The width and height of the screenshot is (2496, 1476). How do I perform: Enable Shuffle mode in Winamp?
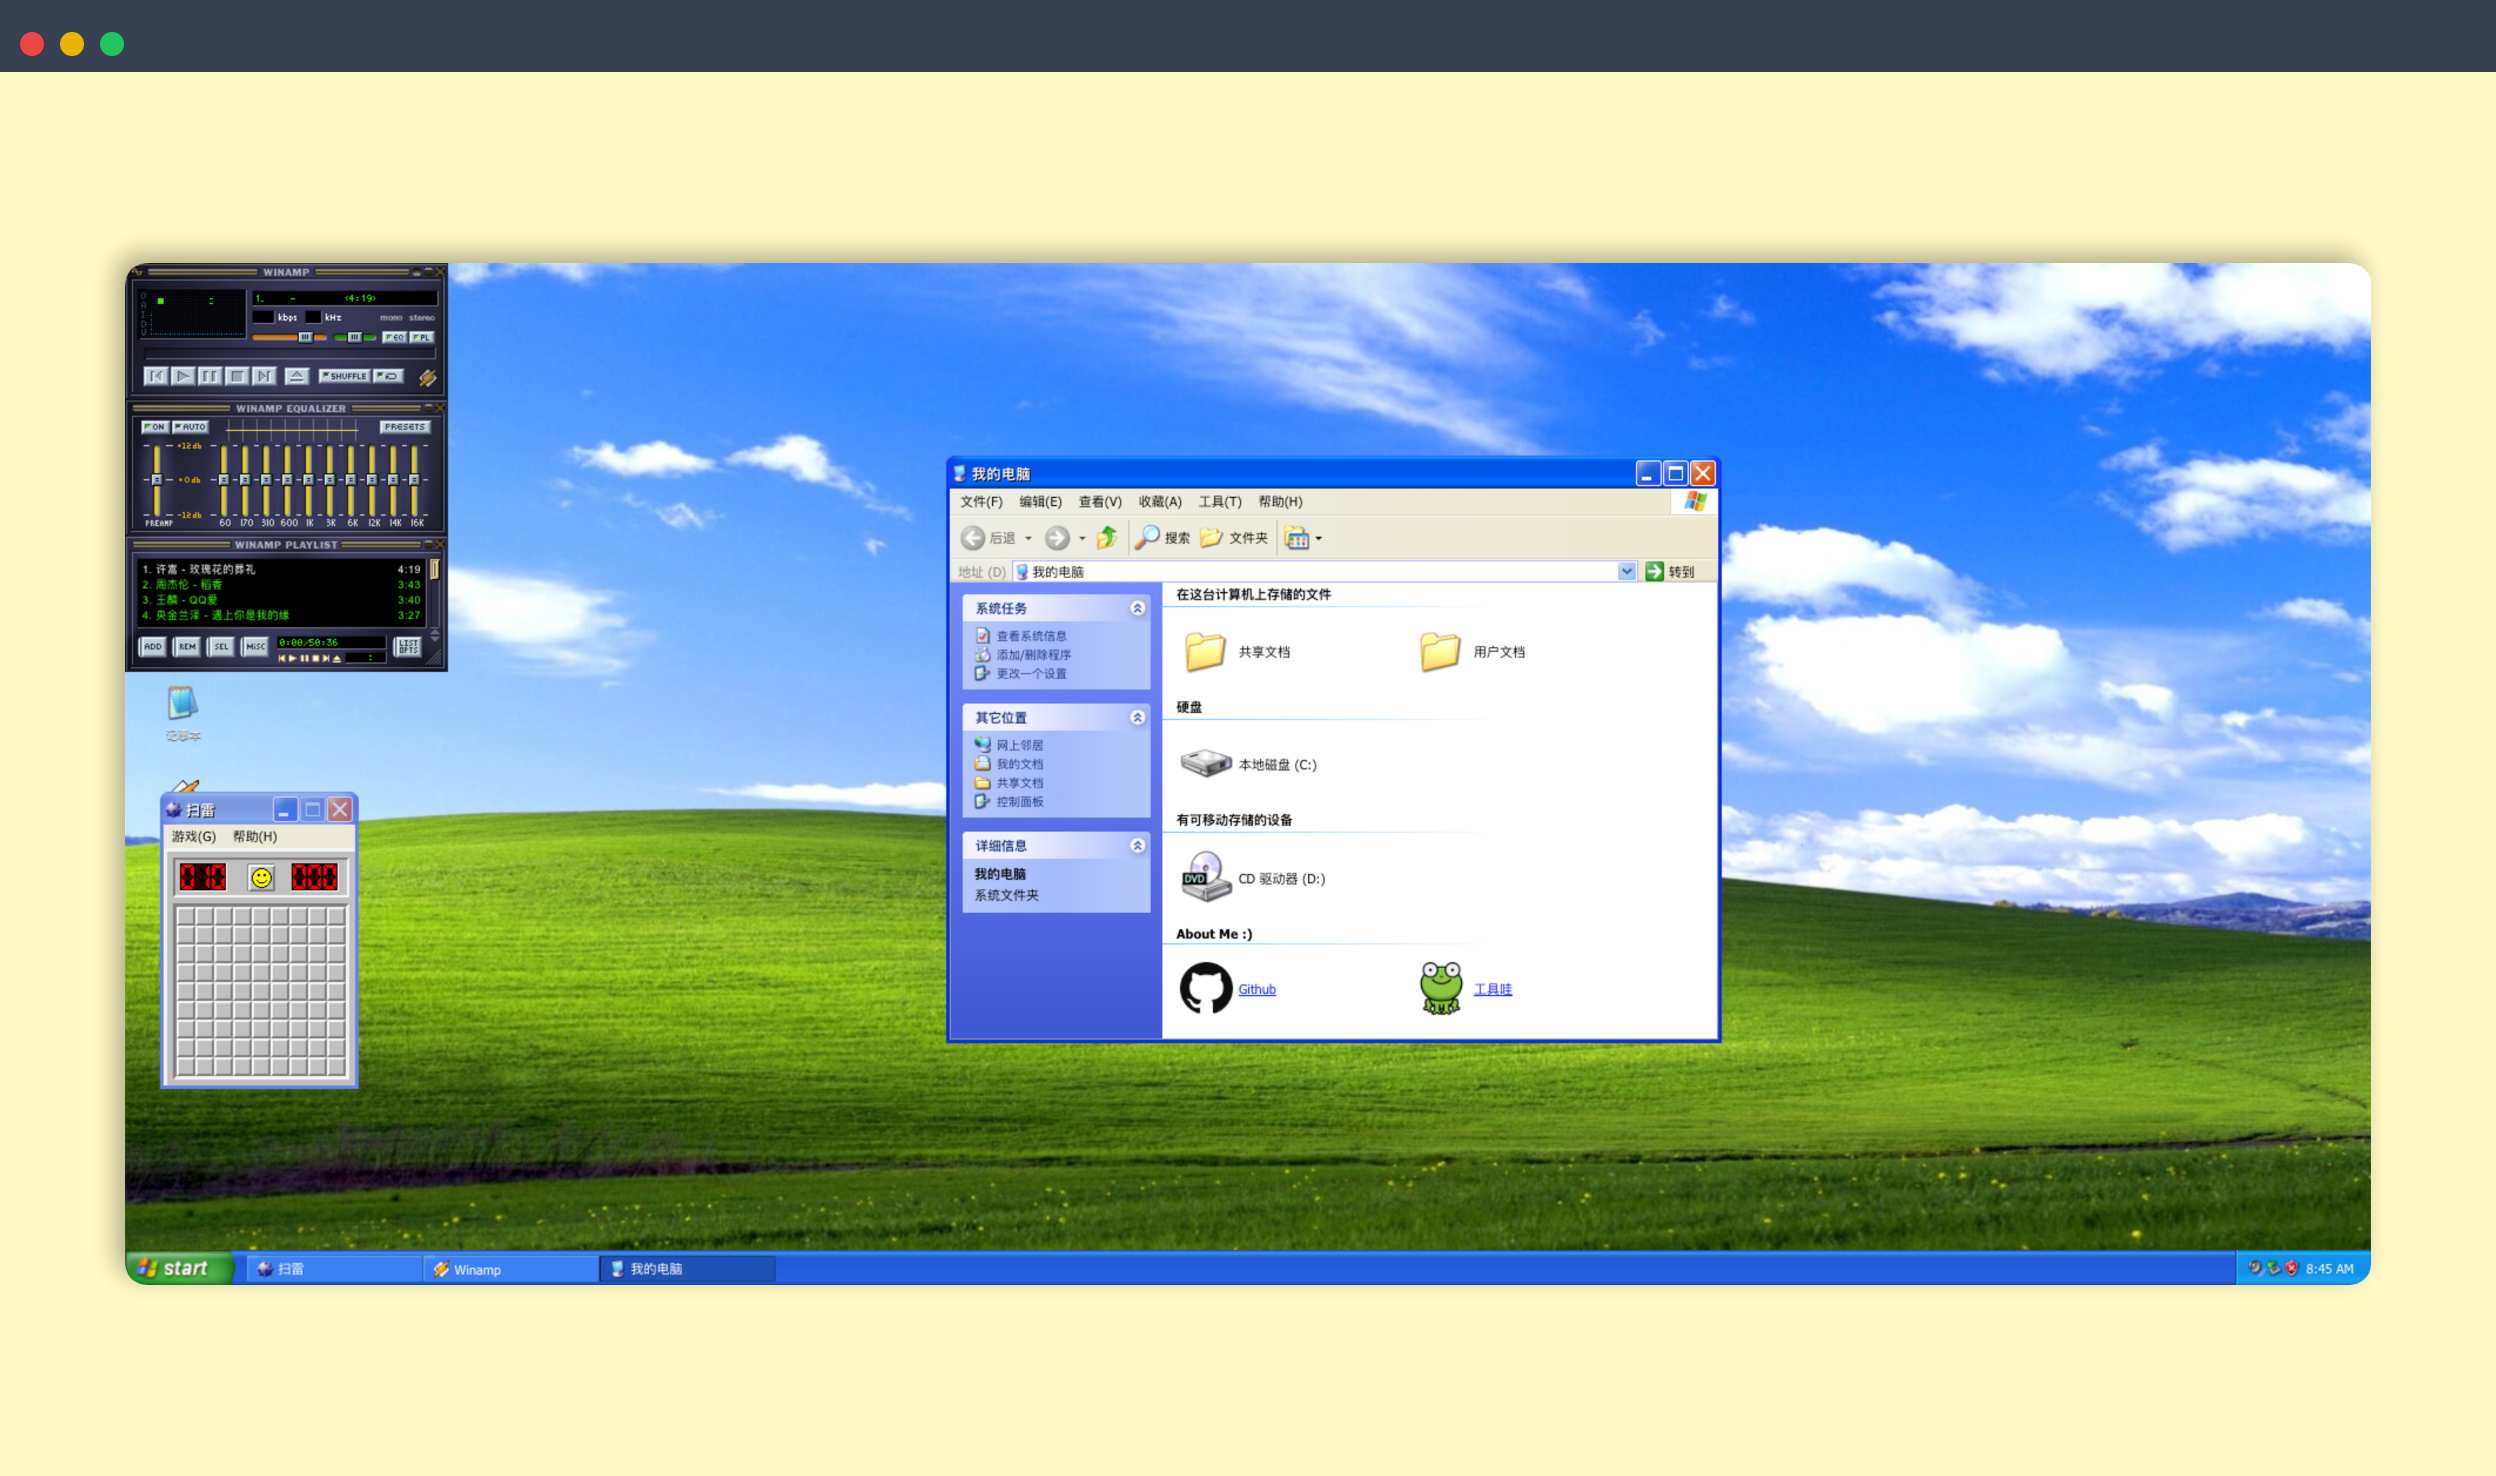[x=345, y=376]
